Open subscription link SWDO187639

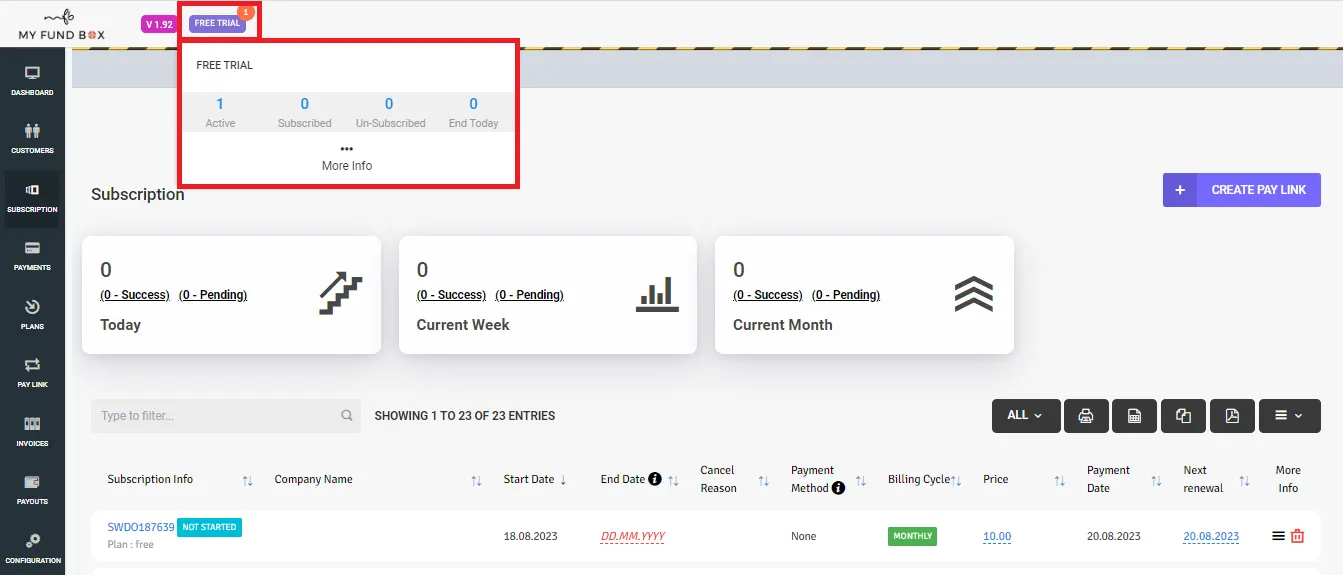[141, 527]
